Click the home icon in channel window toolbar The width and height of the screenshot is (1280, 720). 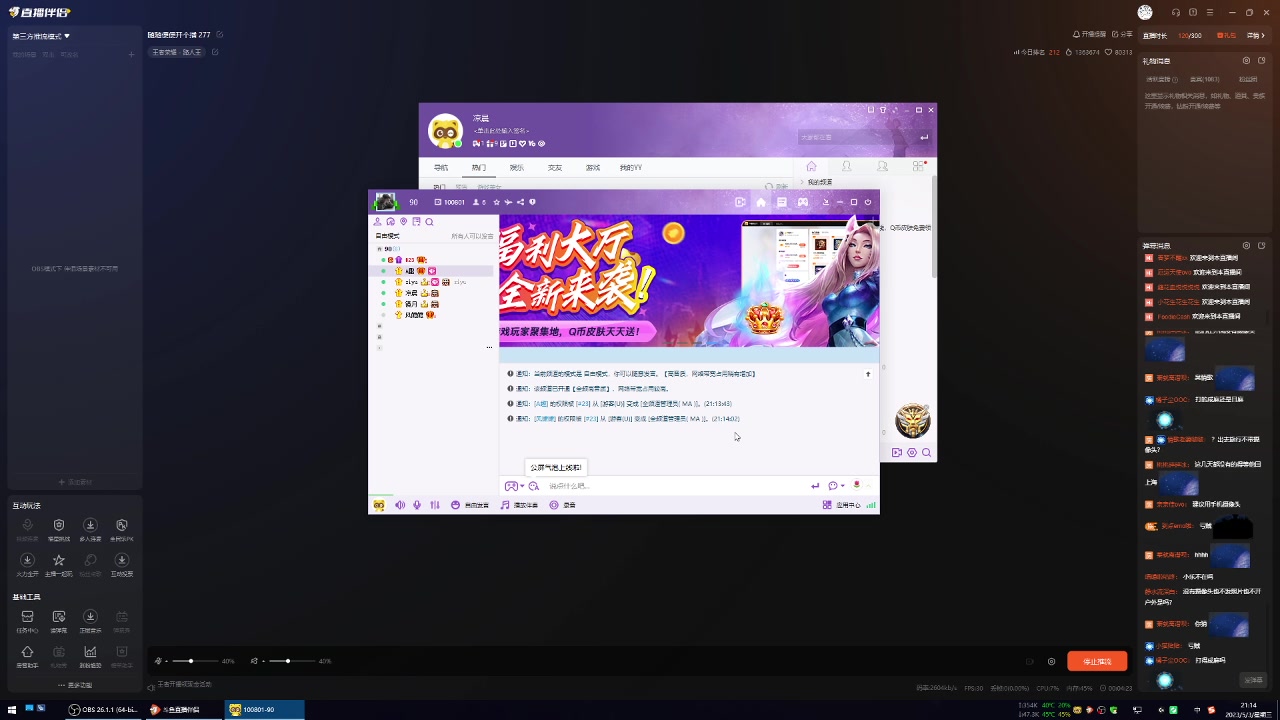coord(761,202)
